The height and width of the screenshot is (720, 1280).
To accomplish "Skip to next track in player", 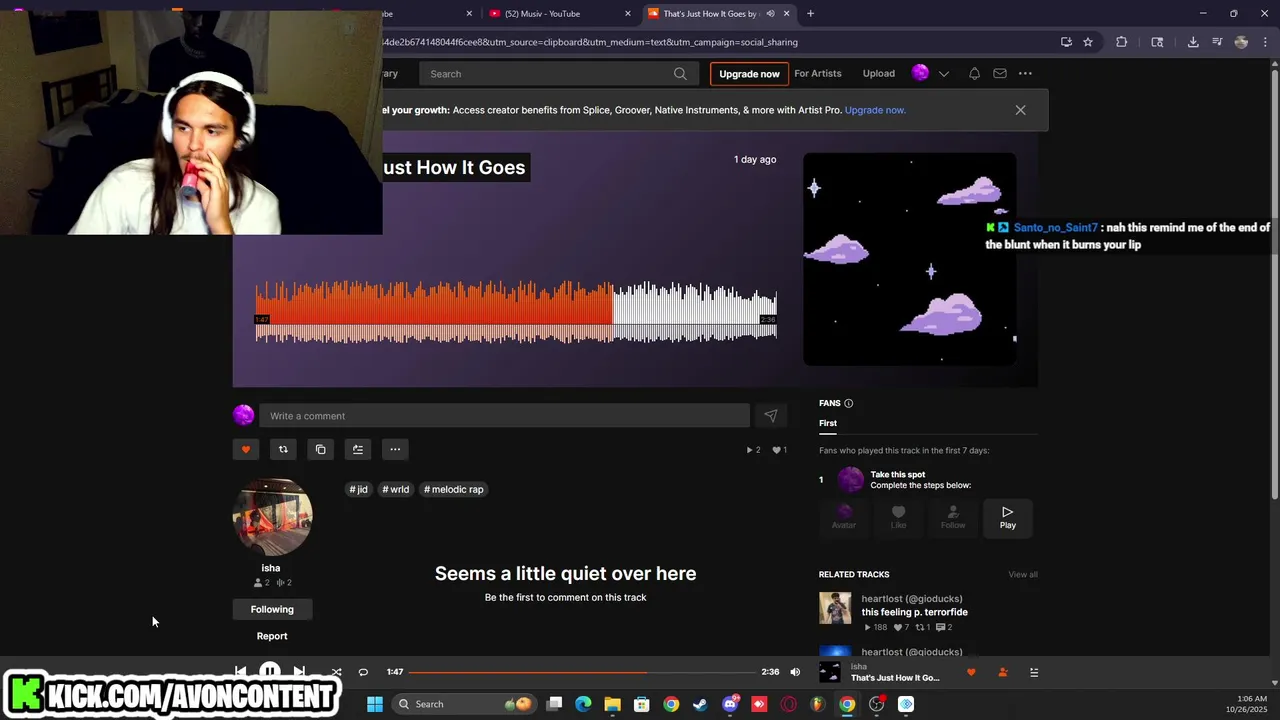I will tap(299, 672).
